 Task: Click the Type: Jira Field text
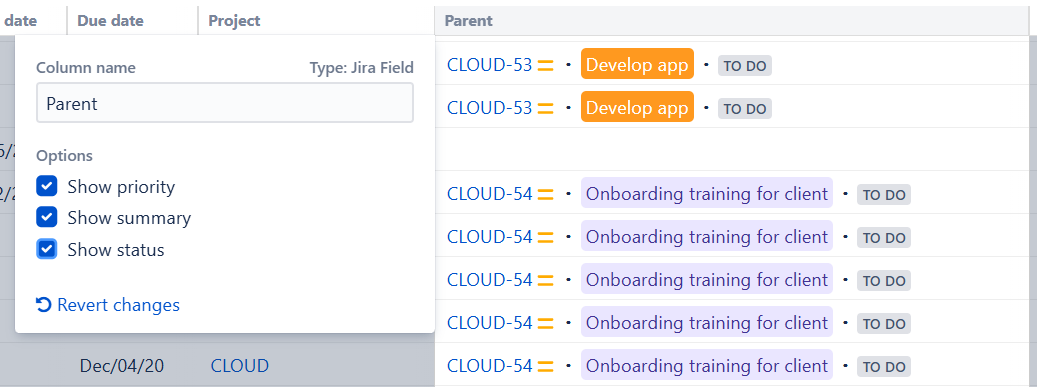click(x=361, y=67)
